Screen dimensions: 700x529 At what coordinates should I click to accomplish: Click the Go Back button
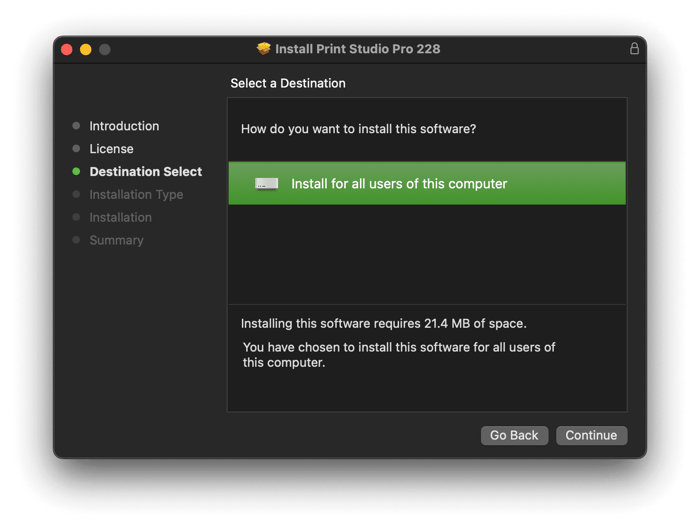(514, 435)
